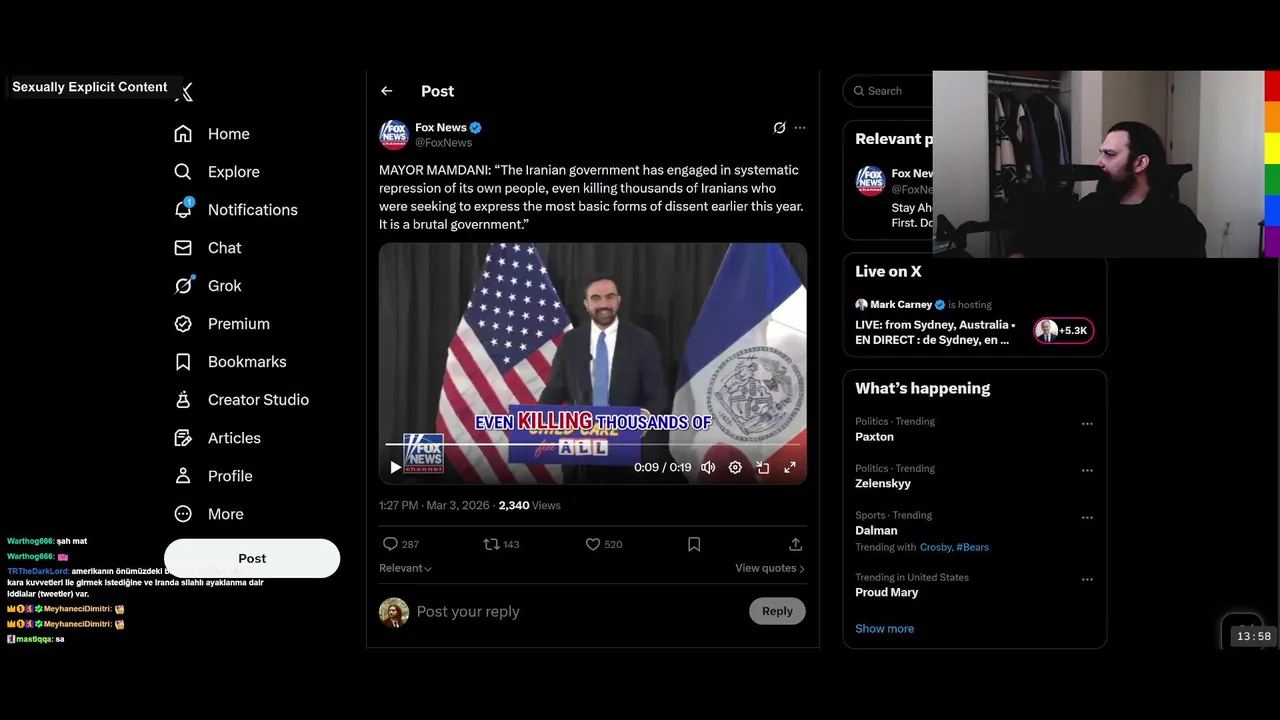
Task: Open options for Proud Mary trend
Action: 1087,580
